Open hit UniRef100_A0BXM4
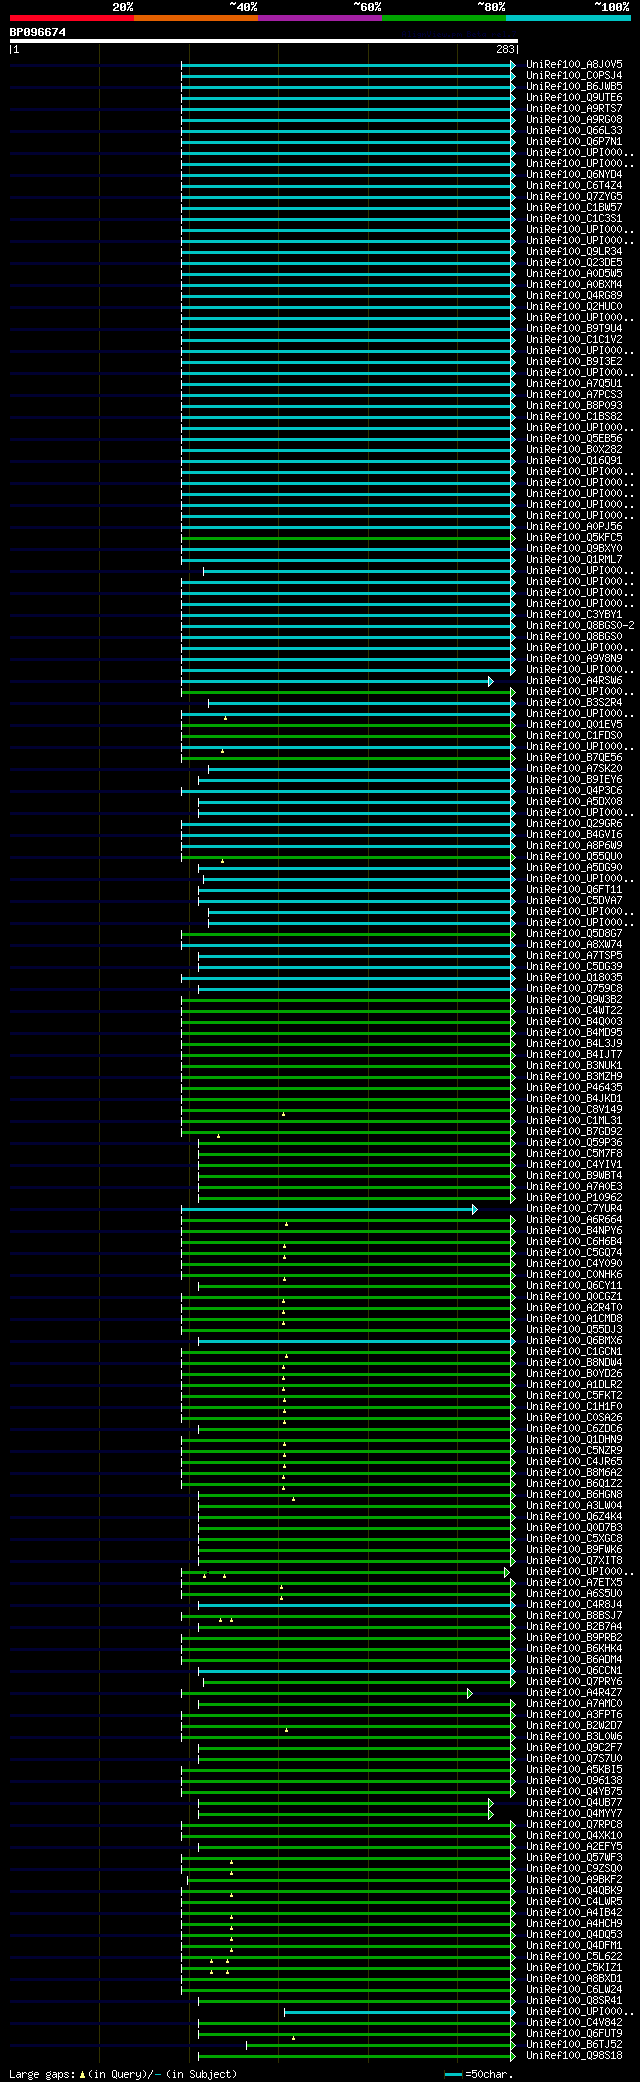This screenshot has height=2082, width=640. click(574, 284)
